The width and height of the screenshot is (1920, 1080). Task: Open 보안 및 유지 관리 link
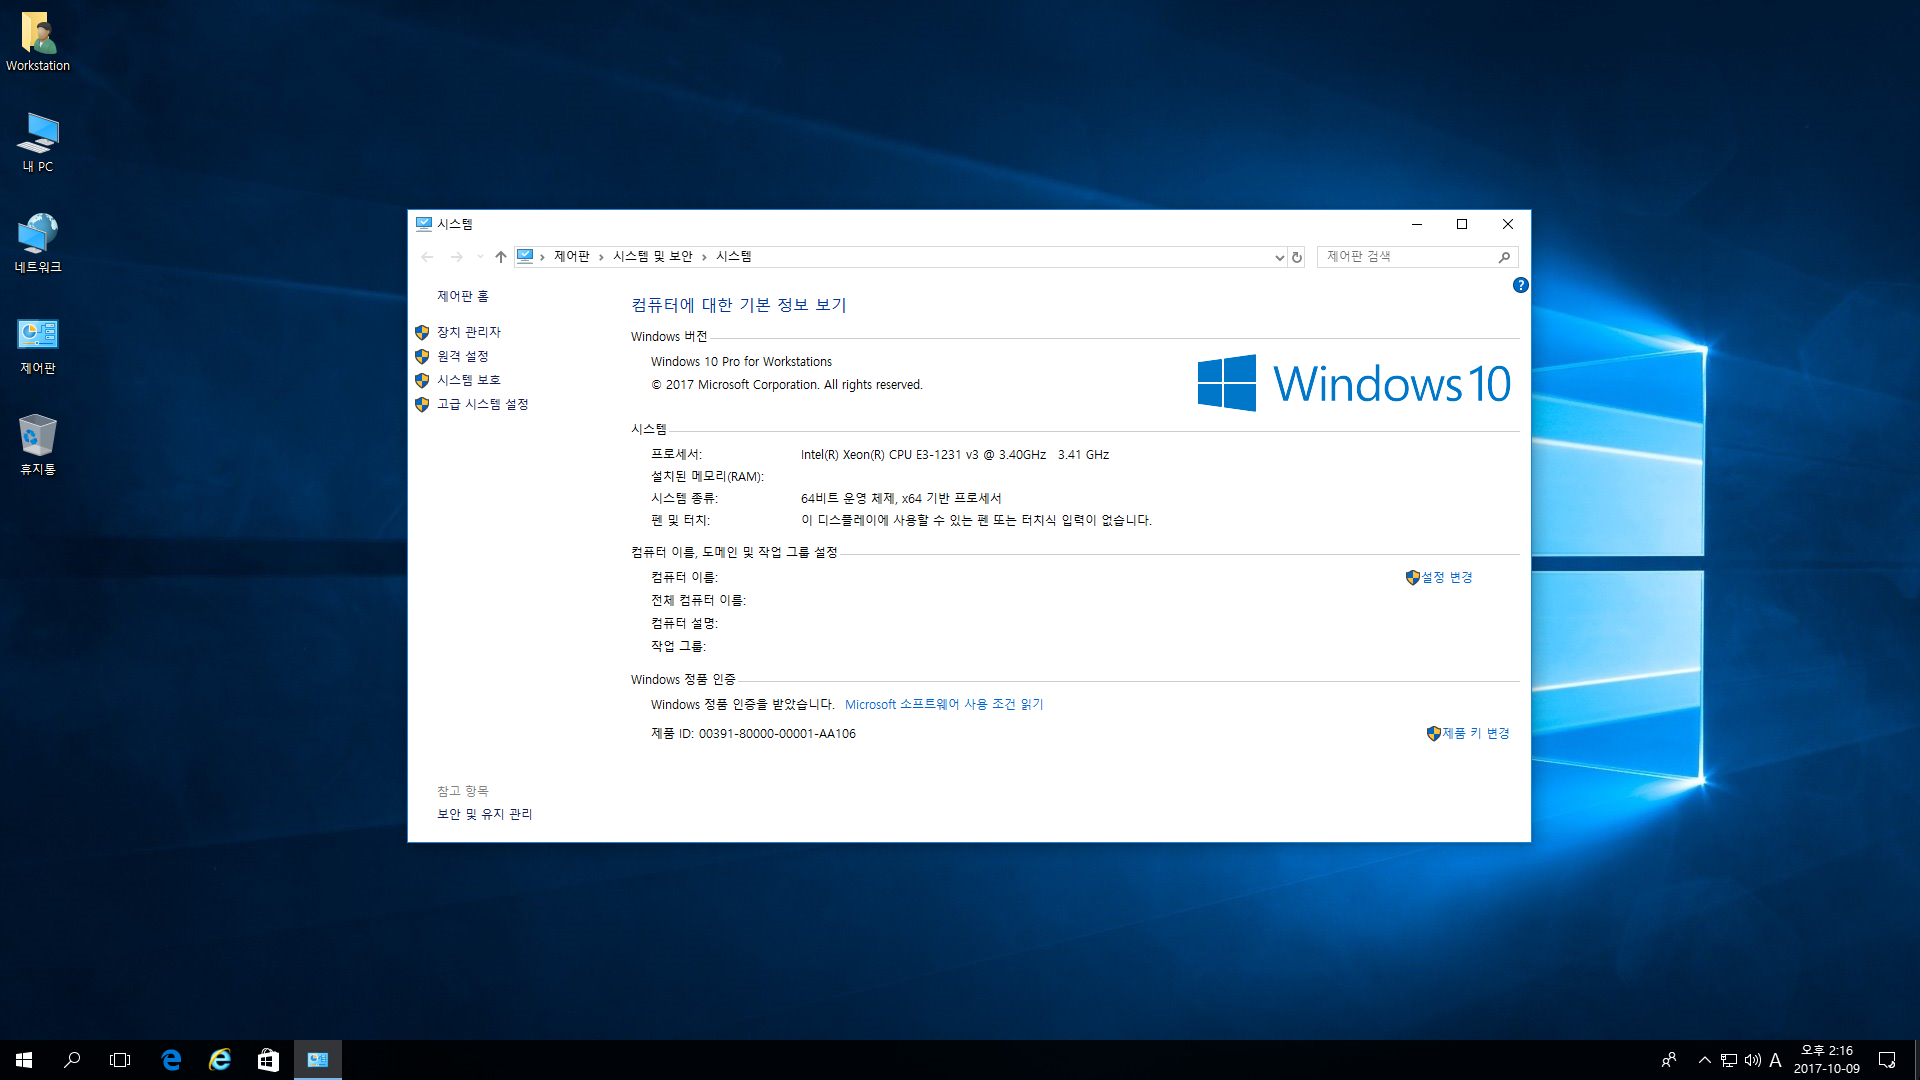coord(485,814)
